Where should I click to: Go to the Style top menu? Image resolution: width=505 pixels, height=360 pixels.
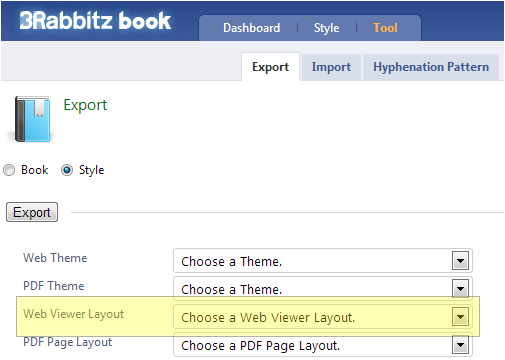coord(326,28)
